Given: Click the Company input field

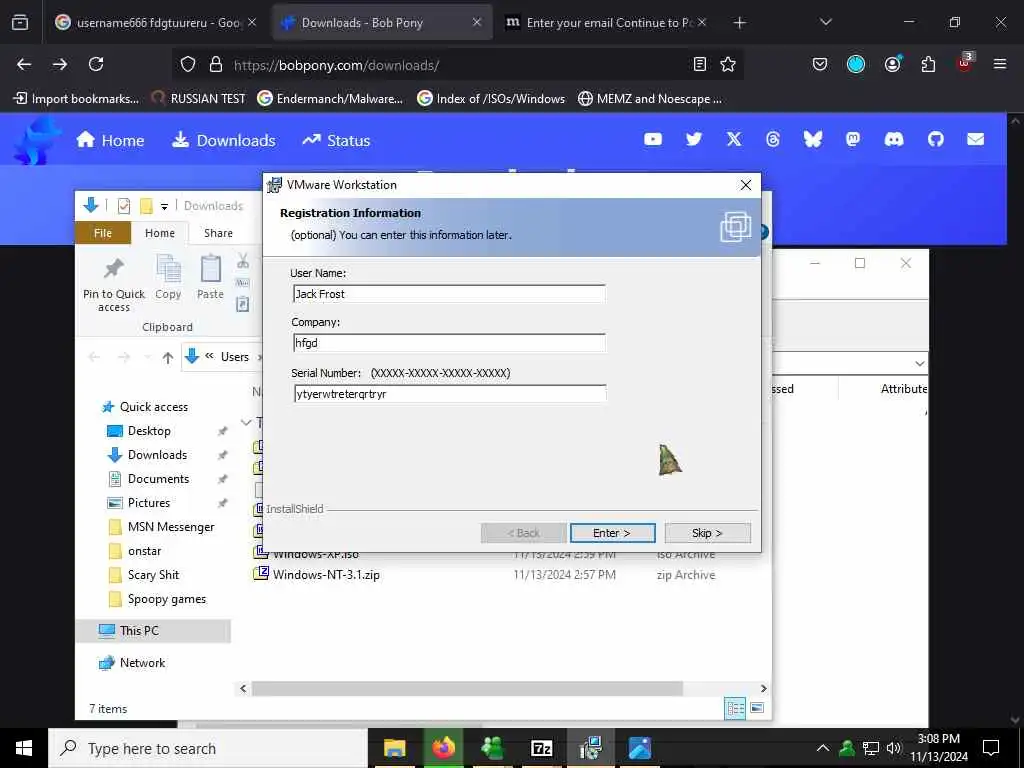Looking at the screenshot, I should click(x=449, y=343).
